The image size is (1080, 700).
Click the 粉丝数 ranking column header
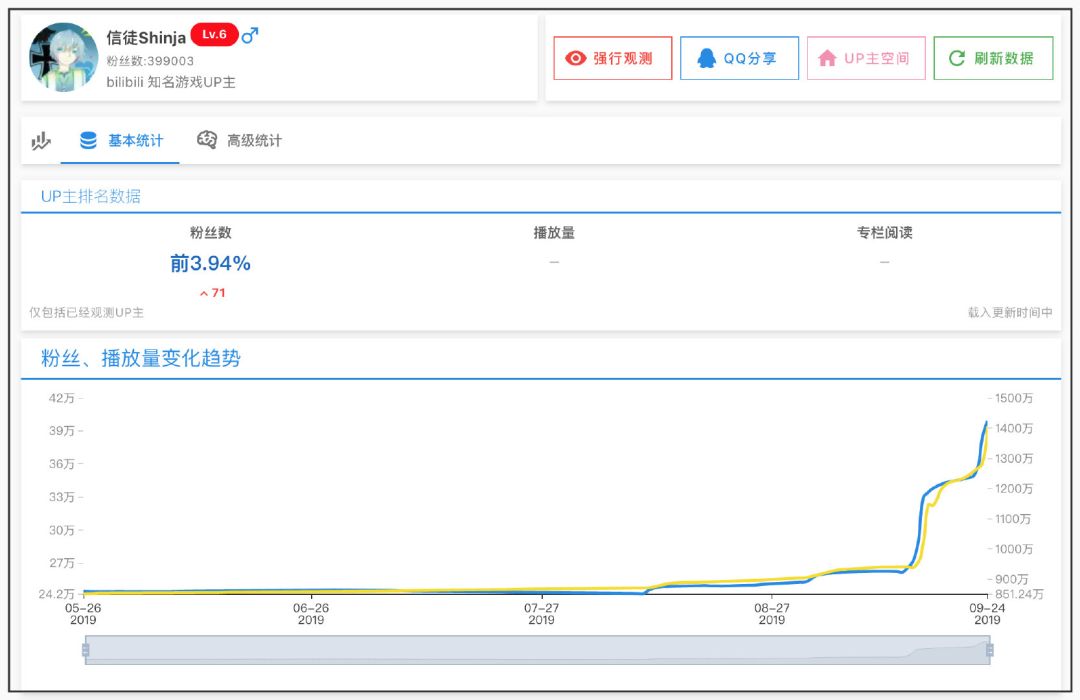pyautogui.click(x=210, y=233)
